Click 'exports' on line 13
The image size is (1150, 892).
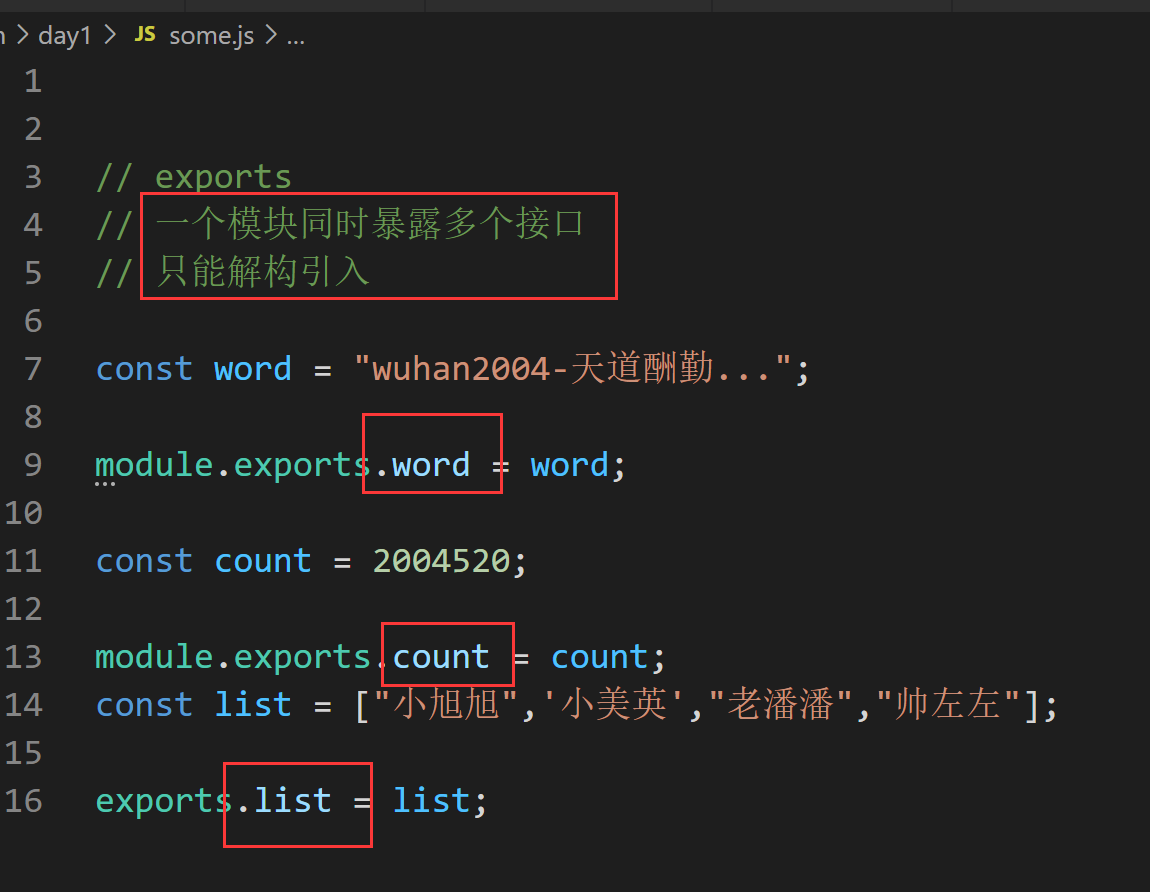pos(301,658)
